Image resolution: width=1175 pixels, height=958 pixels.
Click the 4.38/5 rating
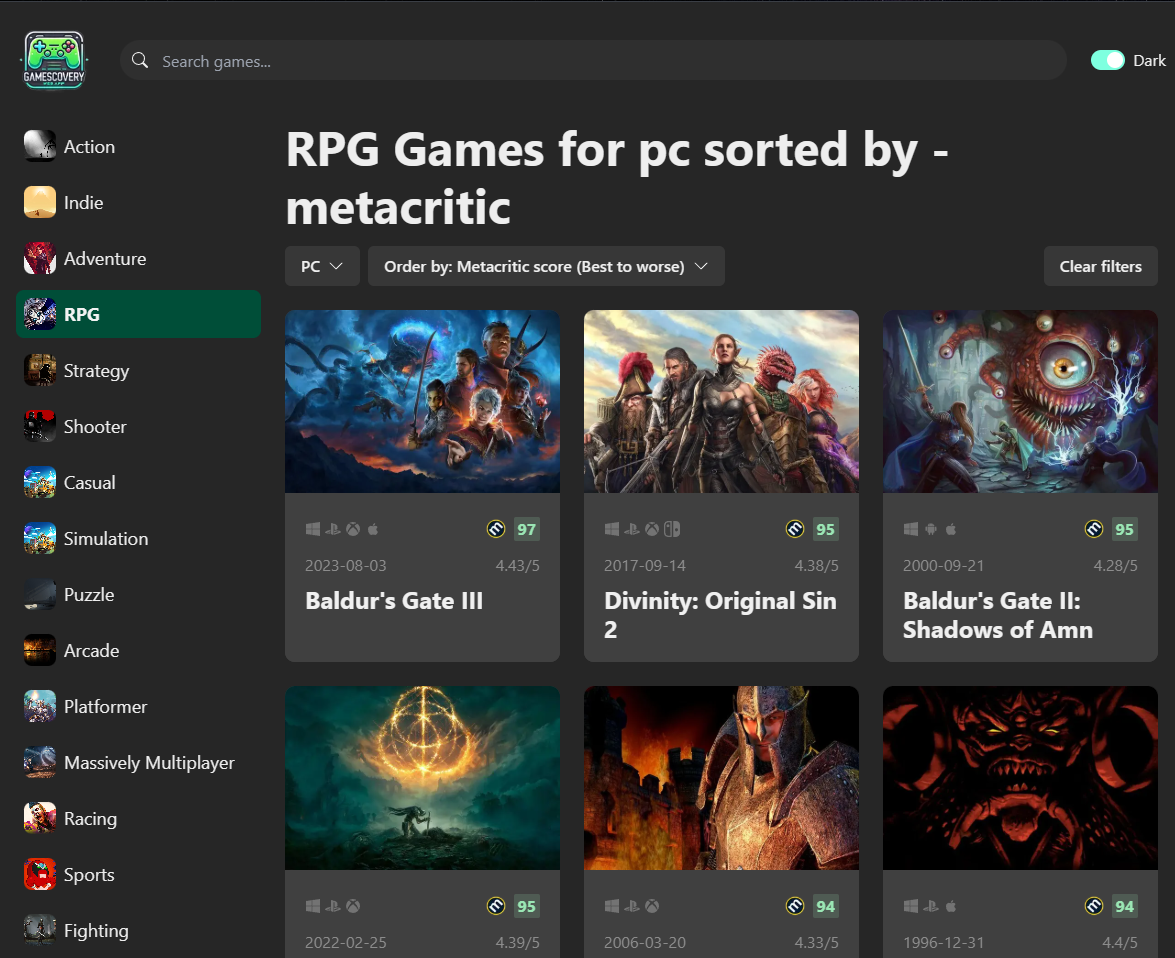pyautogui.click(x=817, y=566)
